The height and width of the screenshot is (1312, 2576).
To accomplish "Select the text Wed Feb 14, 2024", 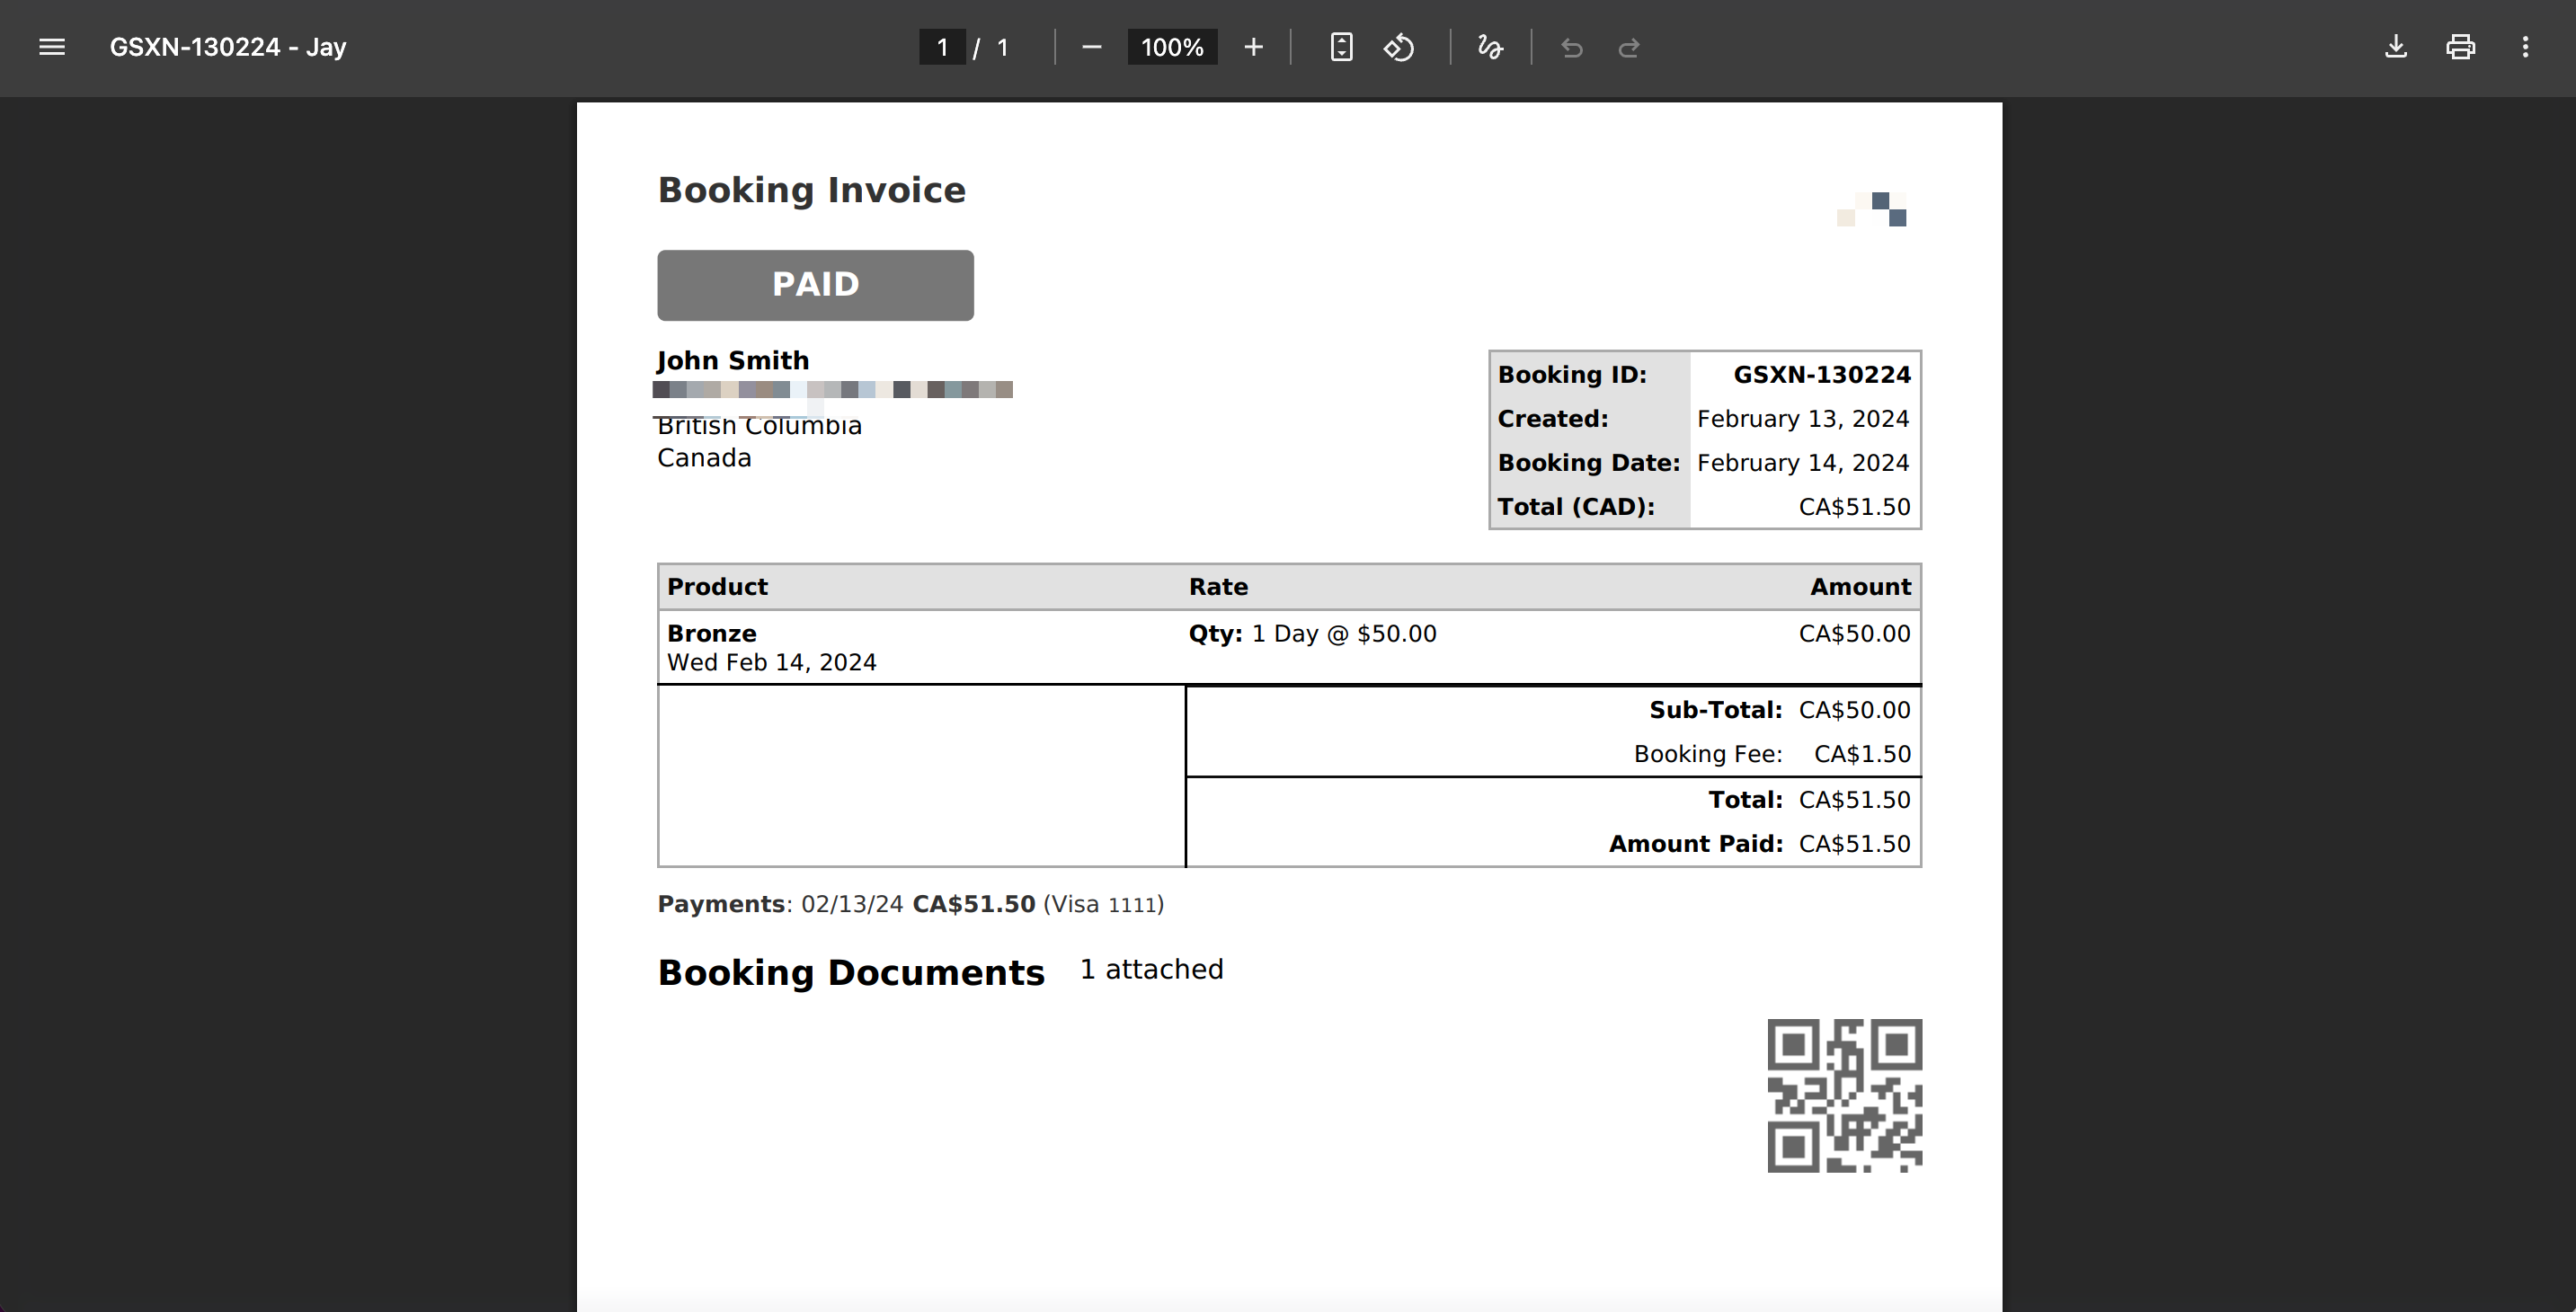I will click(771, 662).
